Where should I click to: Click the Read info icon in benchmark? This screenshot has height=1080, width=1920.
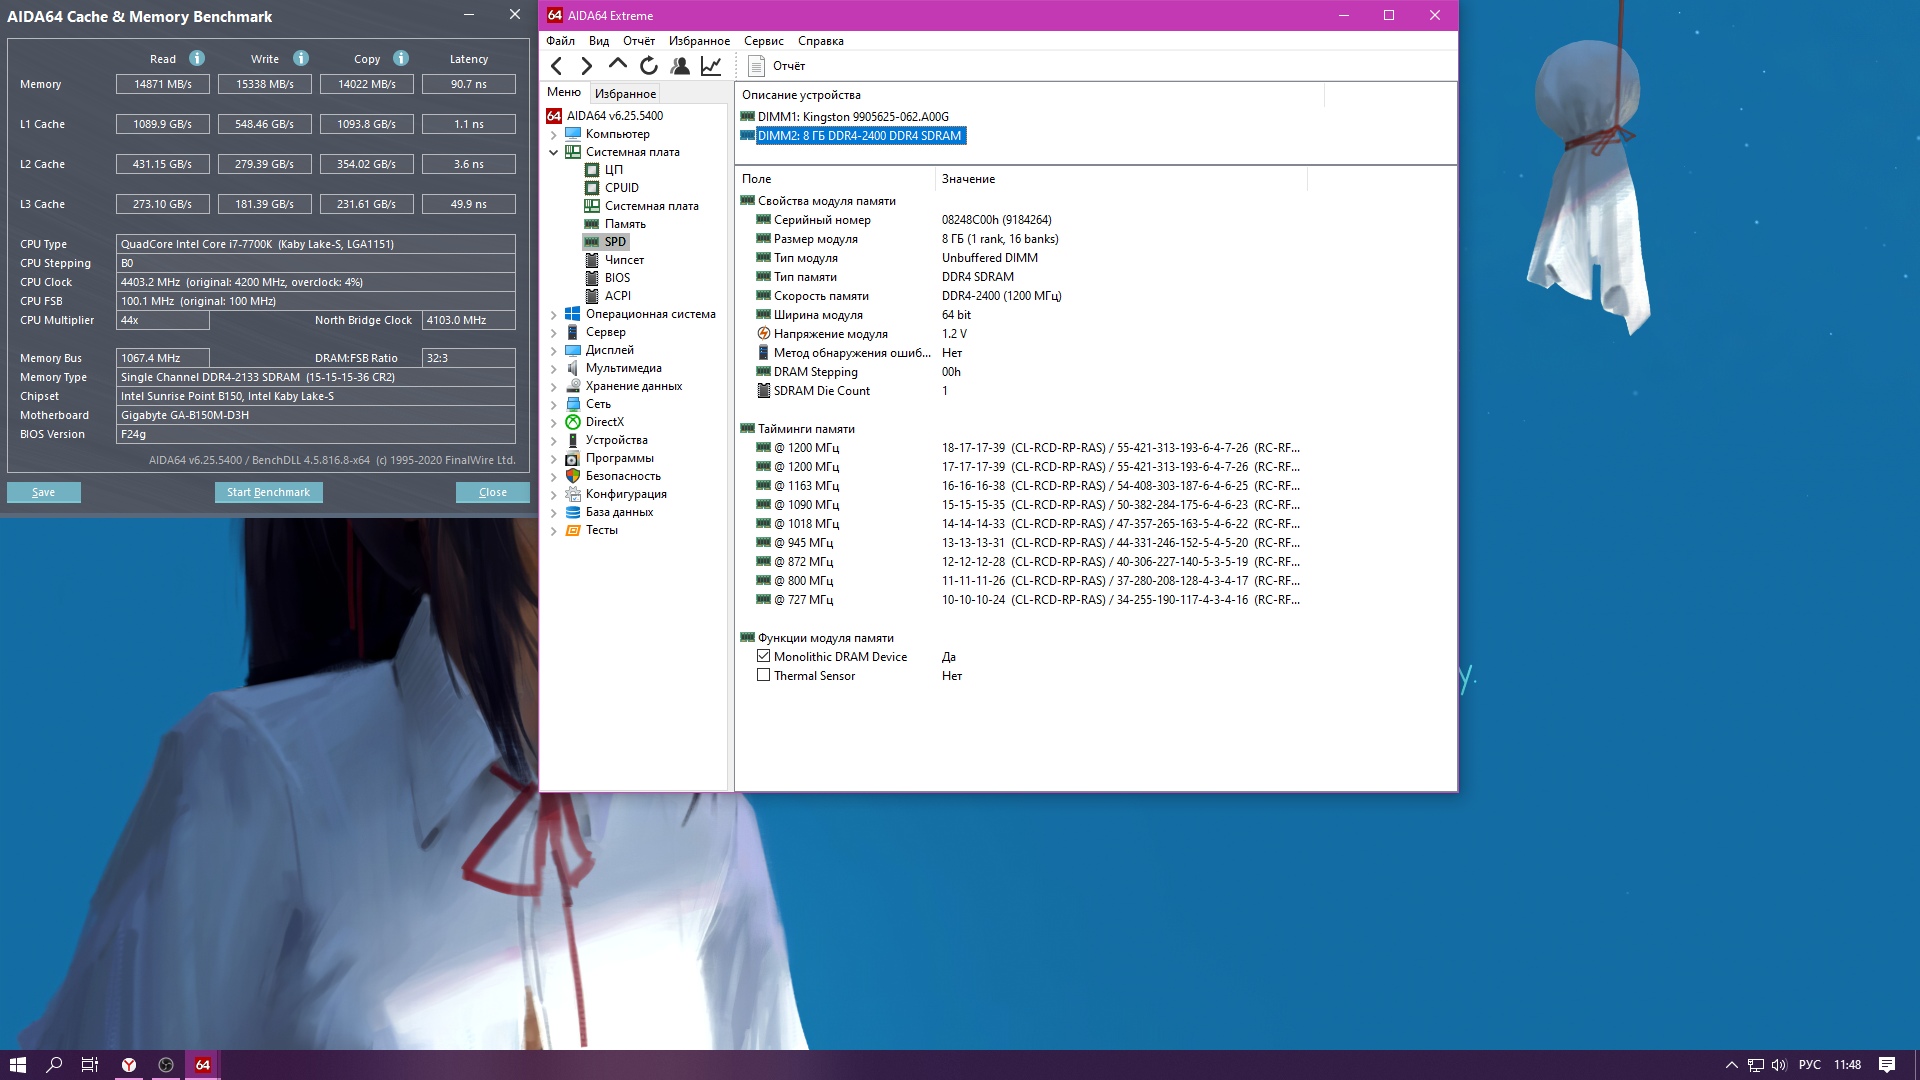[197, 58]
